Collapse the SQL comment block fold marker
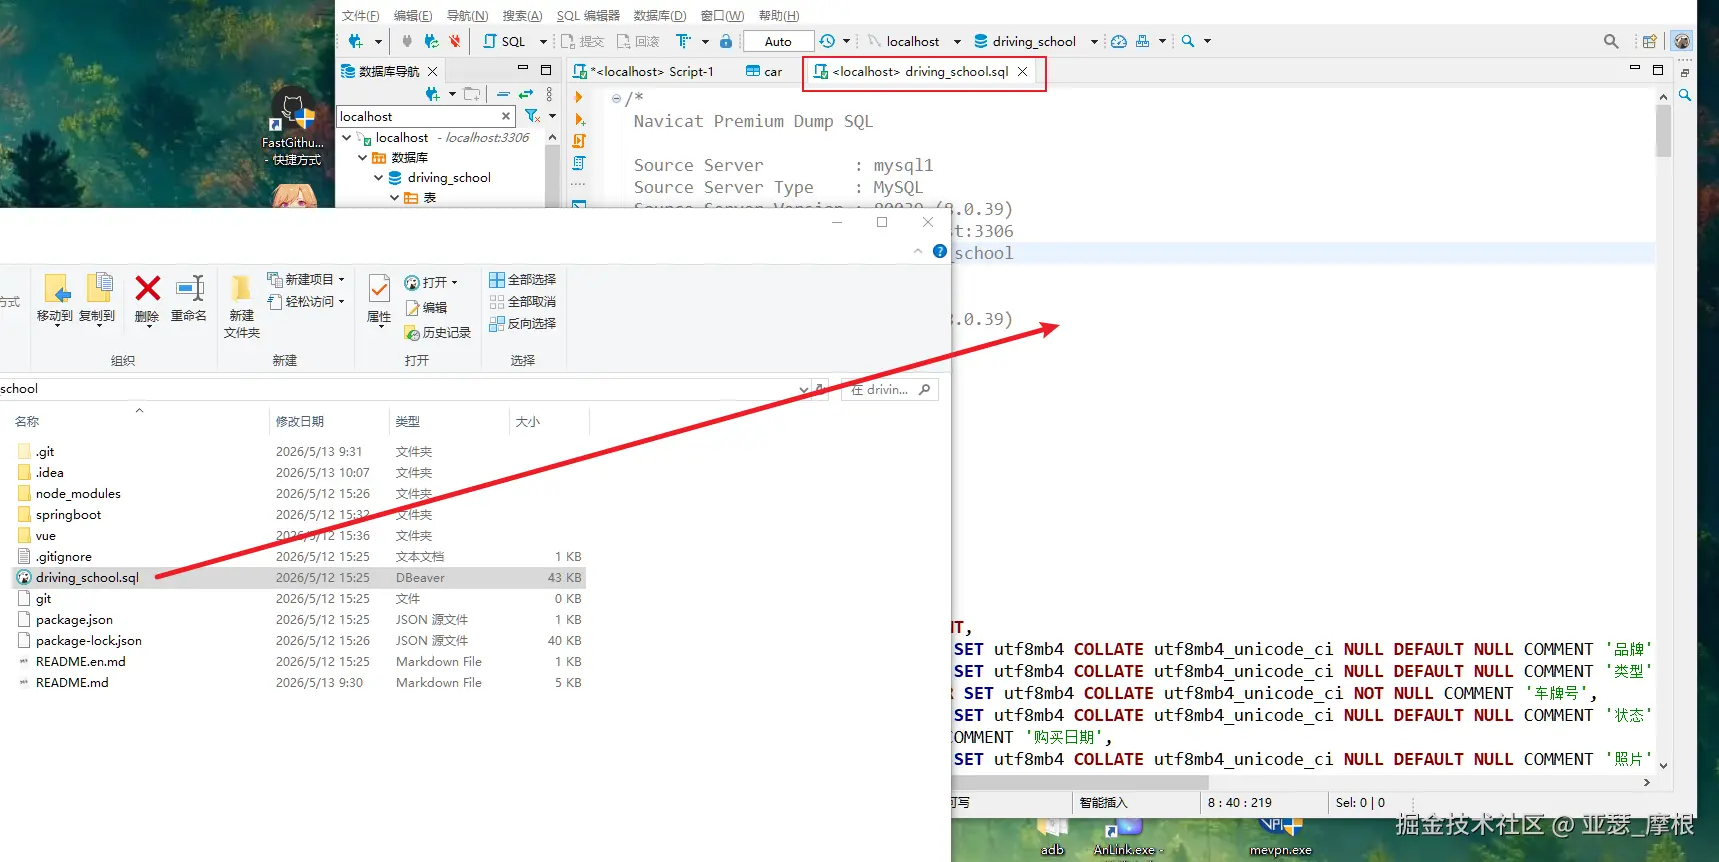 click(x=616, y=98)
